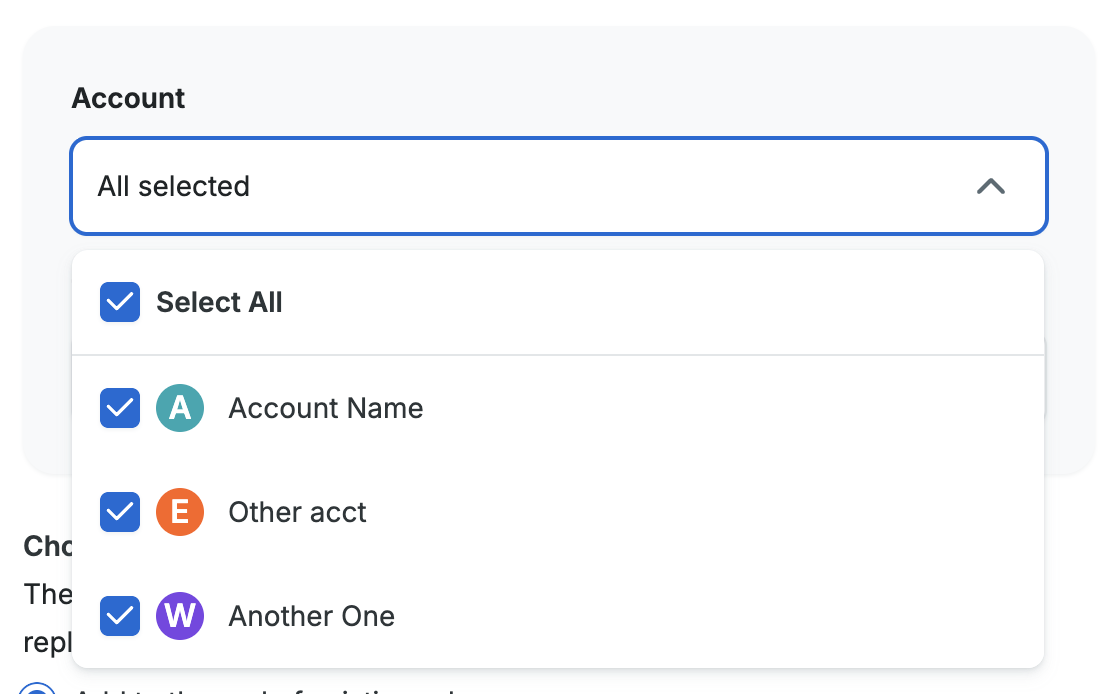
Task: Click the "Account Name" option label
Action: 325,408
